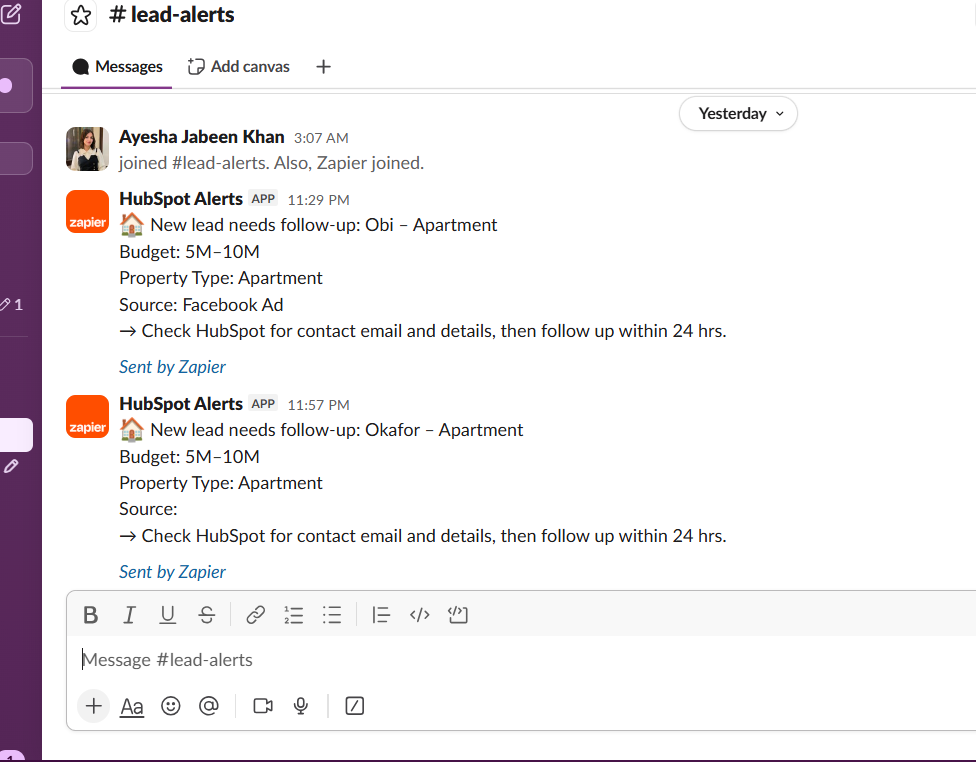This screenshot has width=976, height=762.
Task: Open the Yesterday date dropdown
Action: 738,113
